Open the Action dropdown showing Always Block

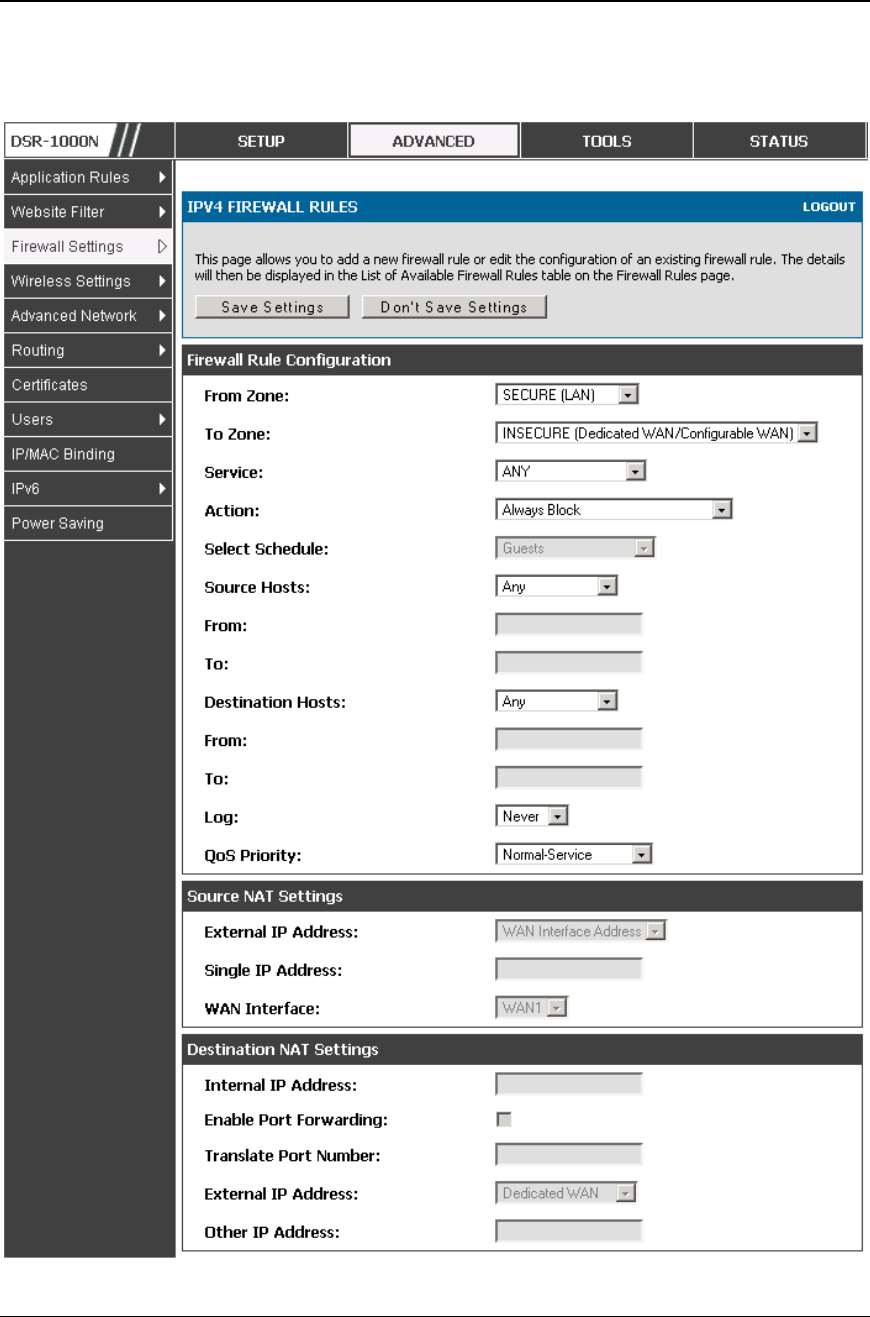coord(614,510)
